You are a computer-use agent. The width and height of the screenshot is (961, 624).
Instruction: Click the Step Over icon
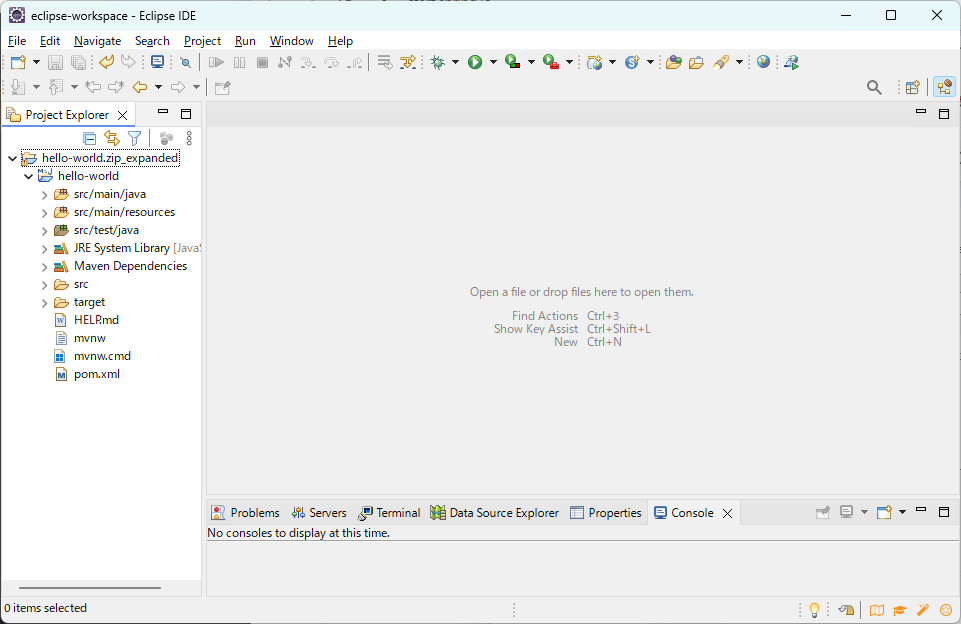tap(332, 62)
